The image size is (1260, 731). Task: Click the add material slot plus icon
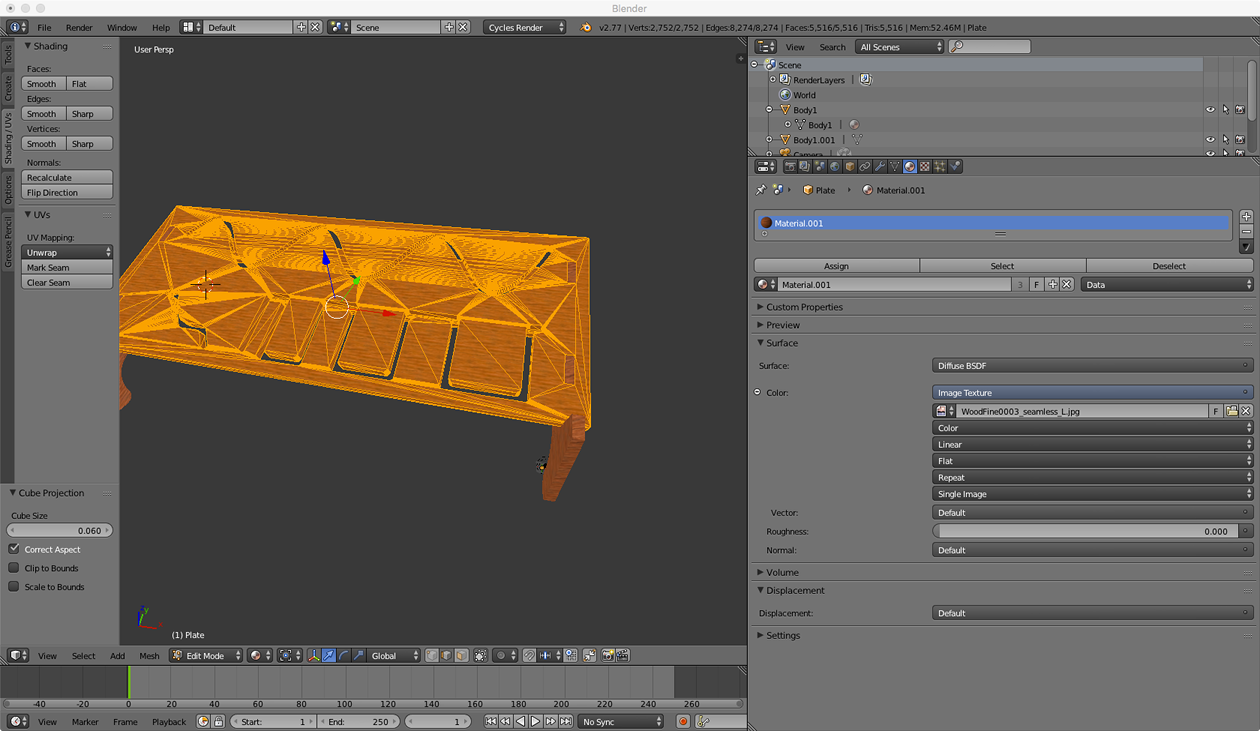click(1246, 216)
